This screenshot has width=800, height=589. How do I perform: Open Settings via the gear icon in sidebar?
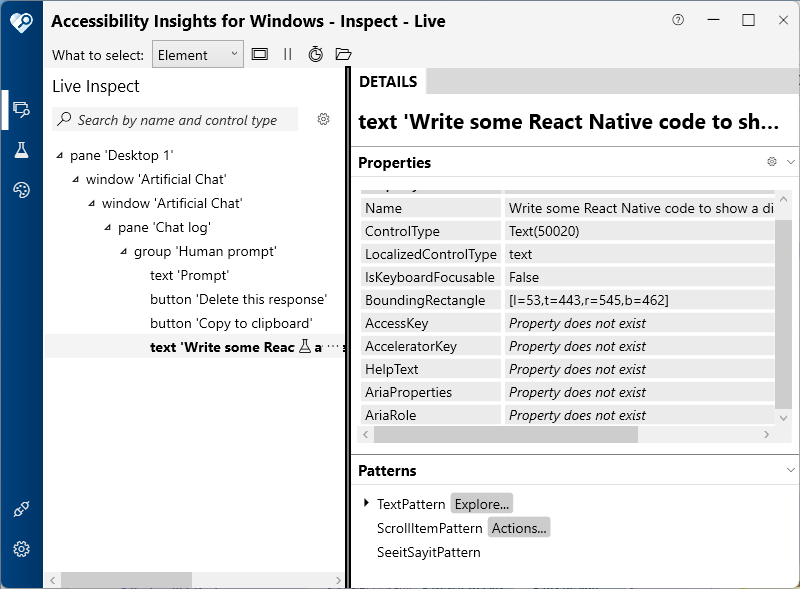point(21,548)
